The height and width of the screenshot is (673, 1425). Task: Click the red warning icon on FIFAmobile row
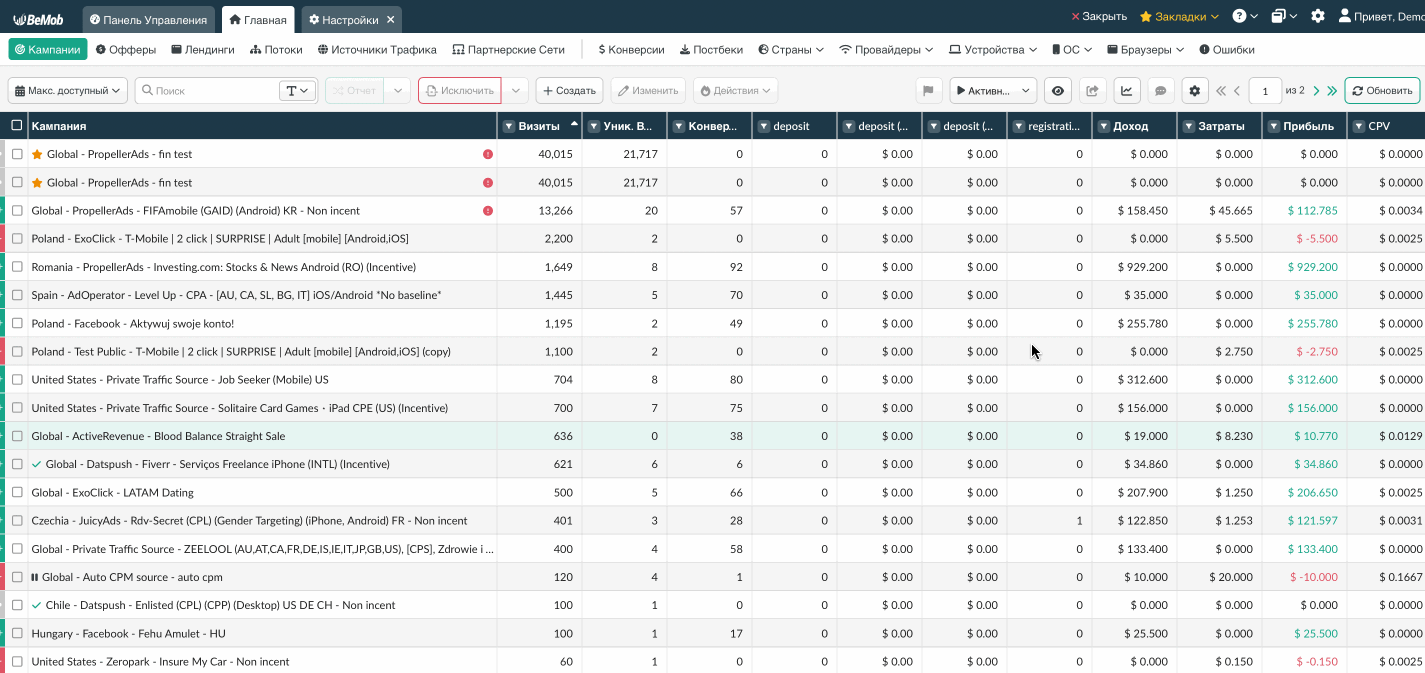pos(488,211)
